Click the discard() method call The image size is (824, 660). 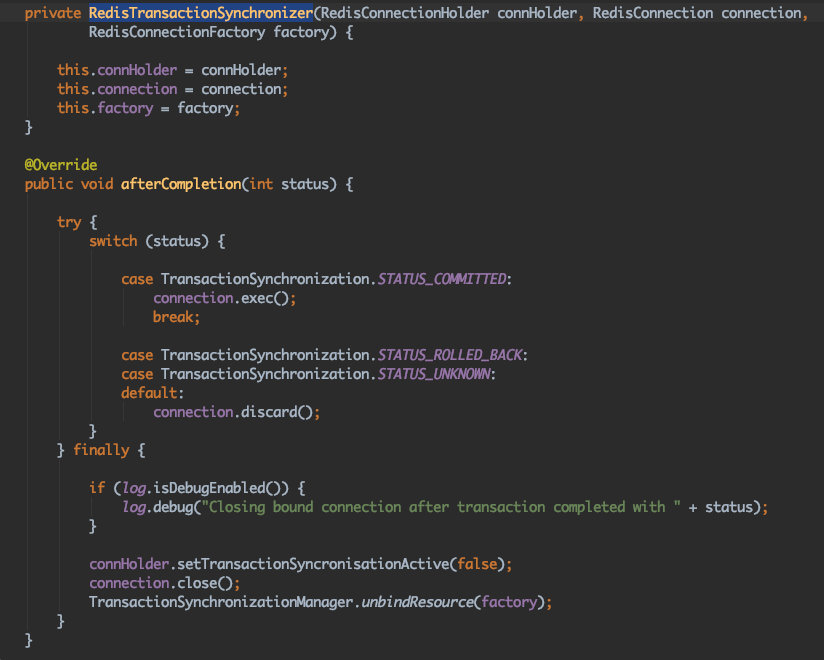(277, 412)
